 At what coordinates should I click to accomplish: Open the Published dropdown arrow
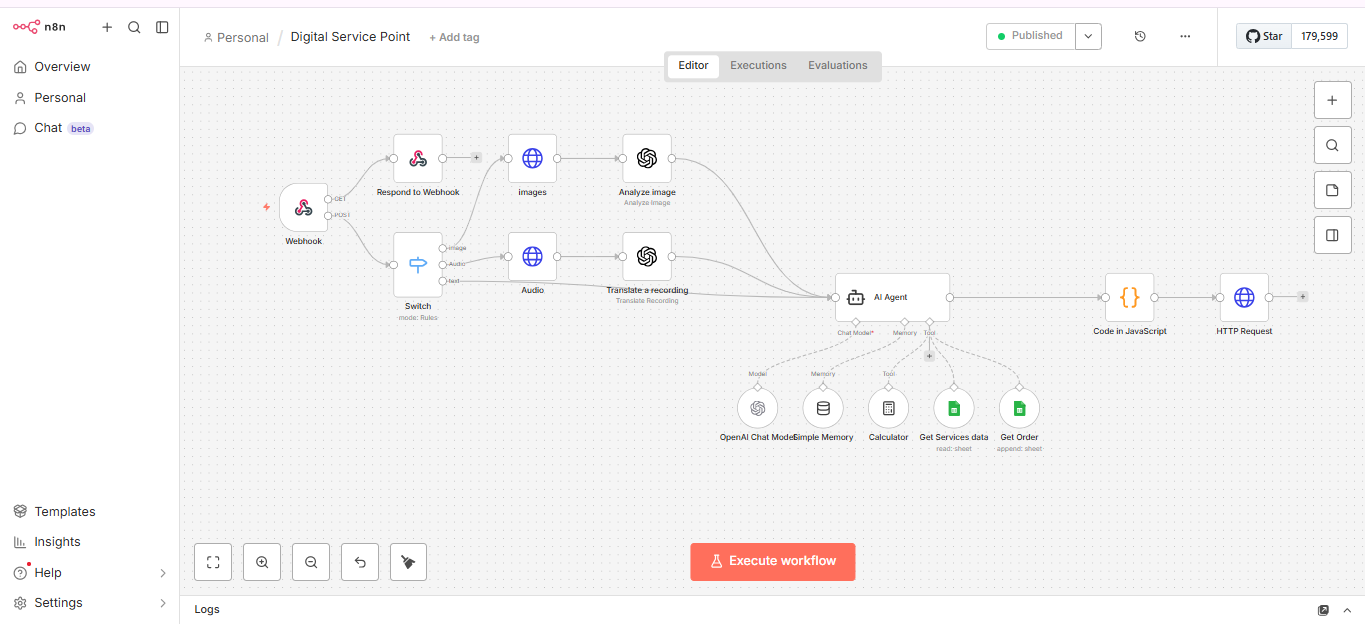pyautogui.click(x=1088, y=36)
